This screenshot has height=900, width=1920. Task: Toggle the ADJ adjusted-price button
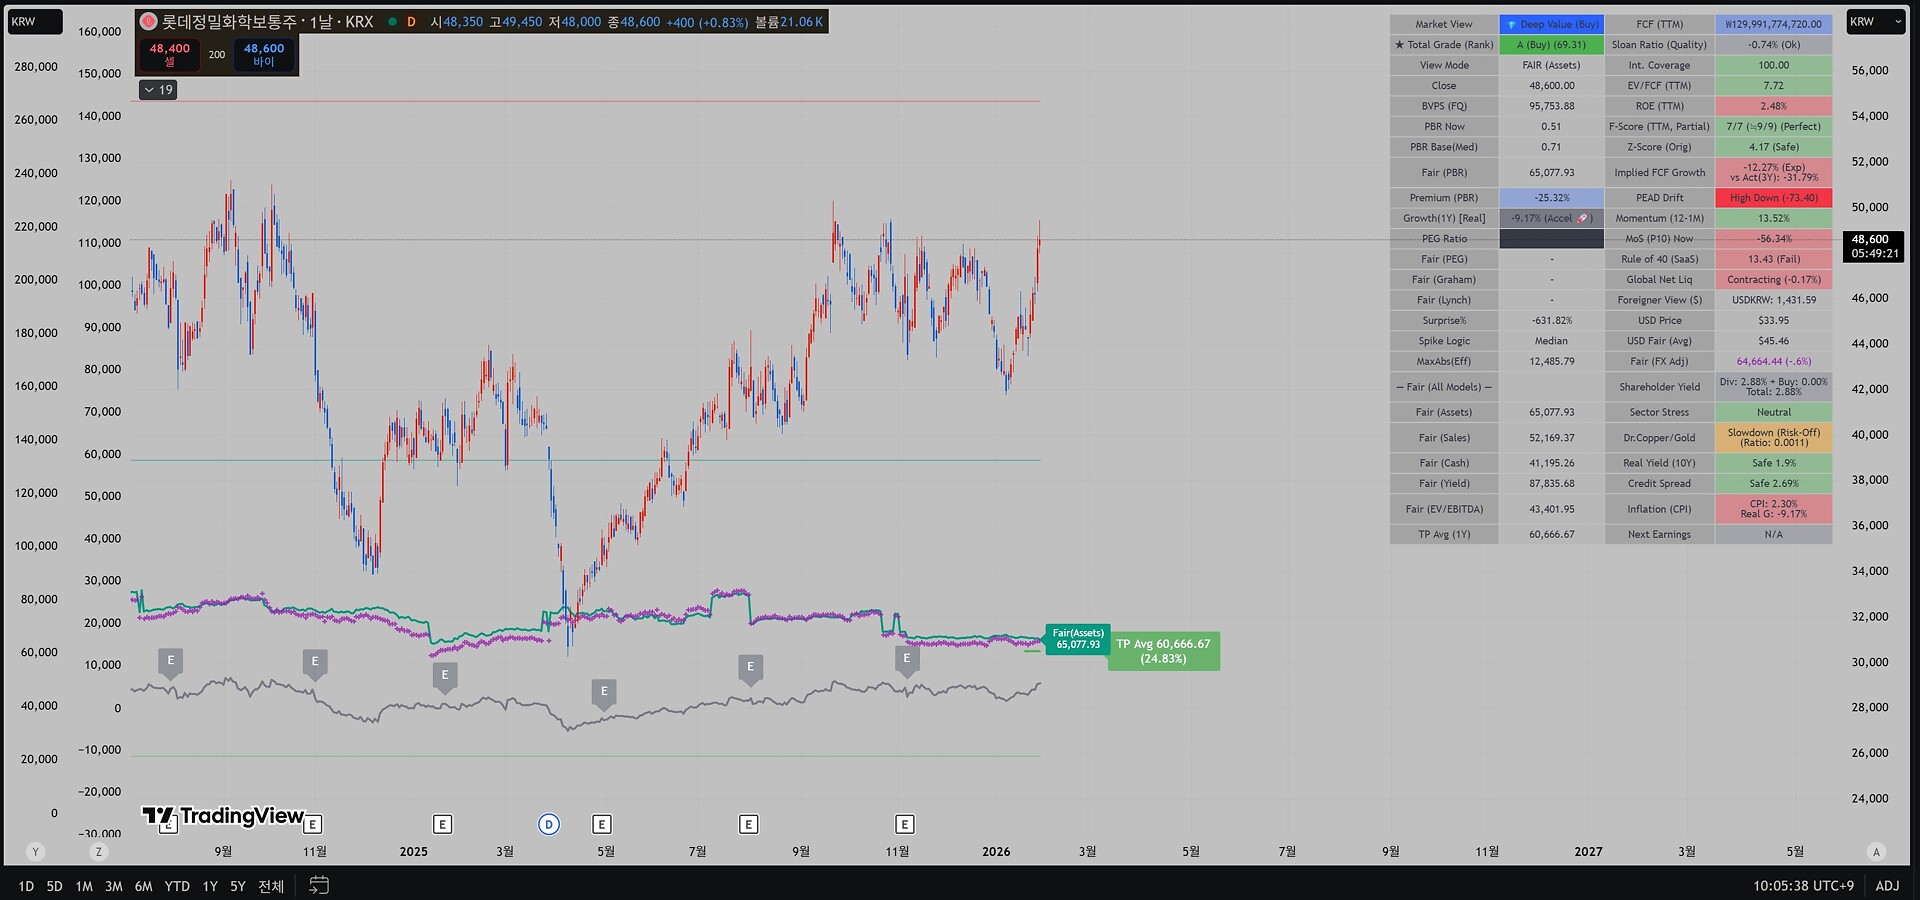point(1887,886)
